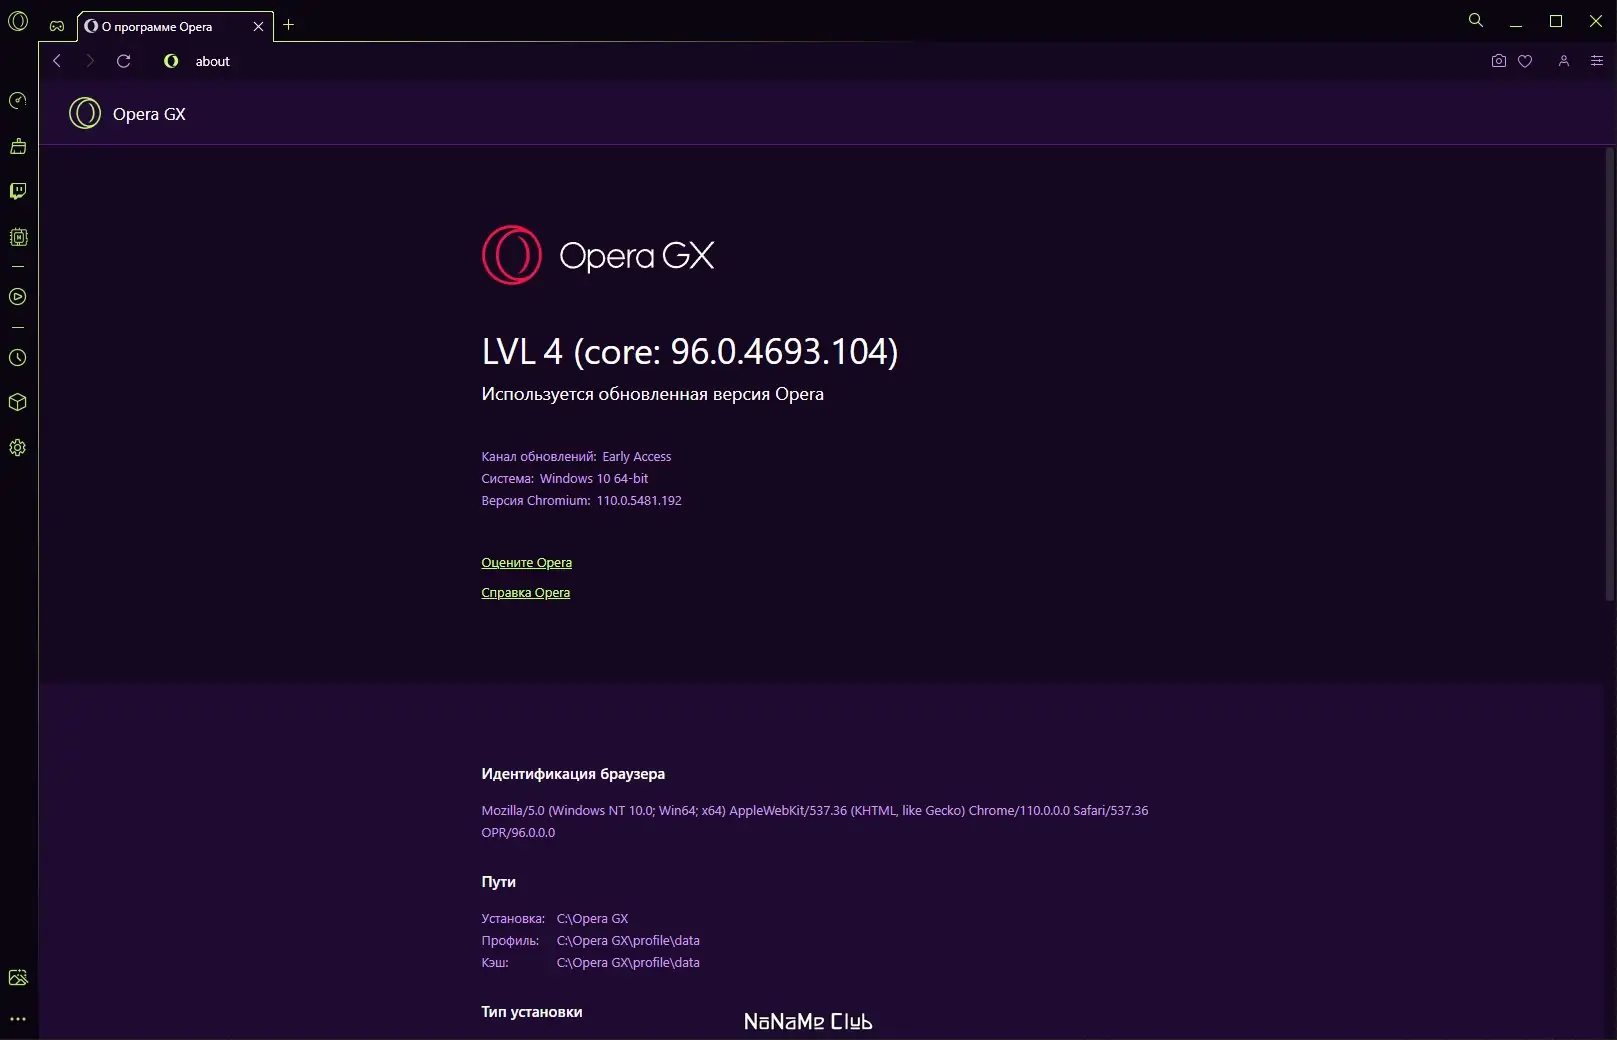Close the 'О программе Opera' tab
Viewport: 1617px width, 1040px height.
coord(258,27)
